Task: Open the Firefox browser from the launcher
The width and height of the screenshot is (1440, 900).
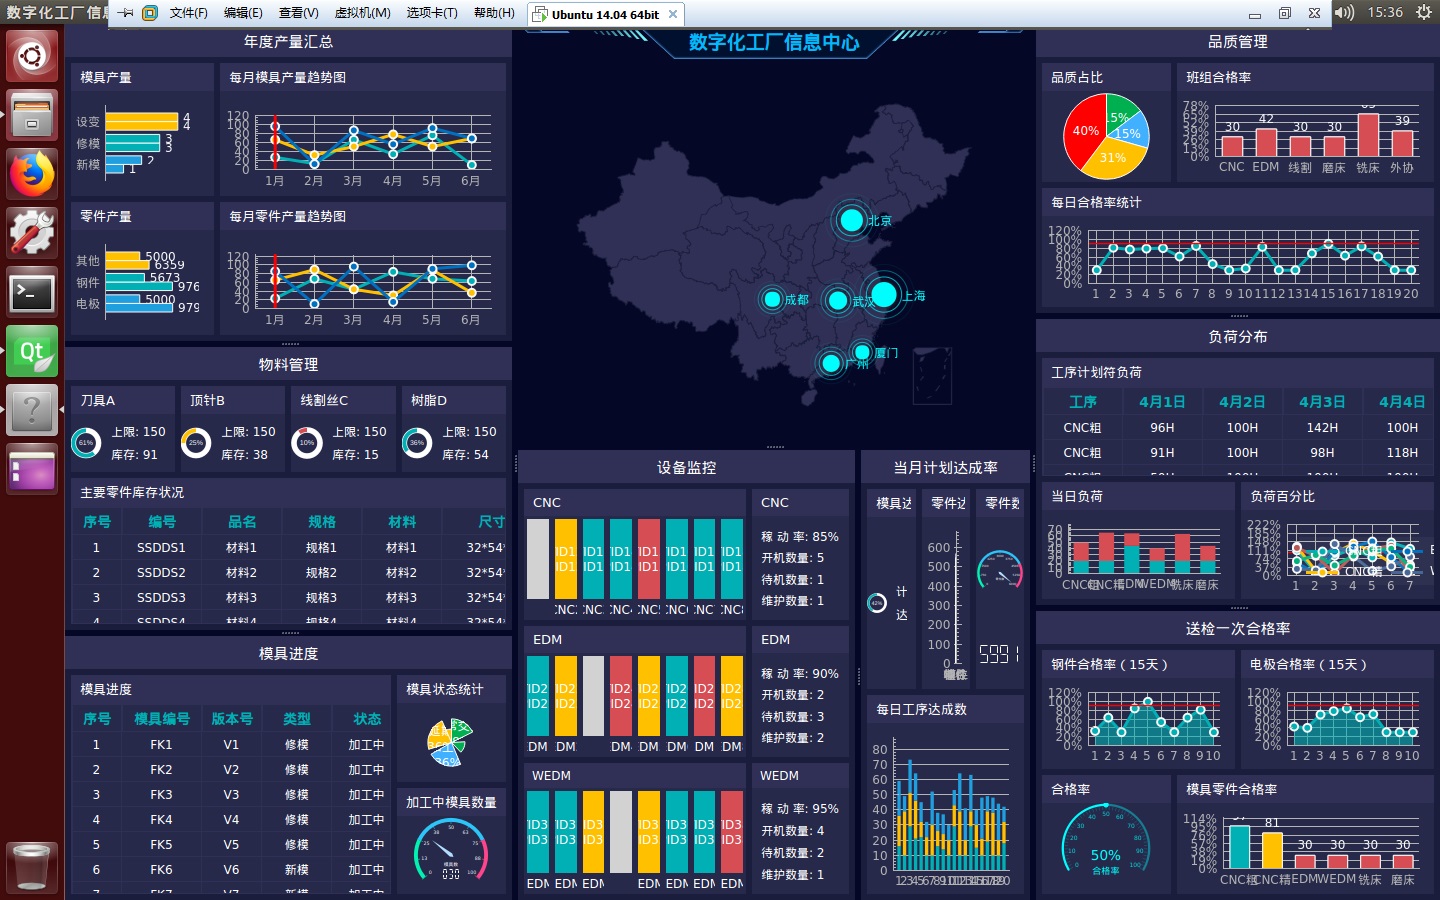Action: [x=32, y=174]
